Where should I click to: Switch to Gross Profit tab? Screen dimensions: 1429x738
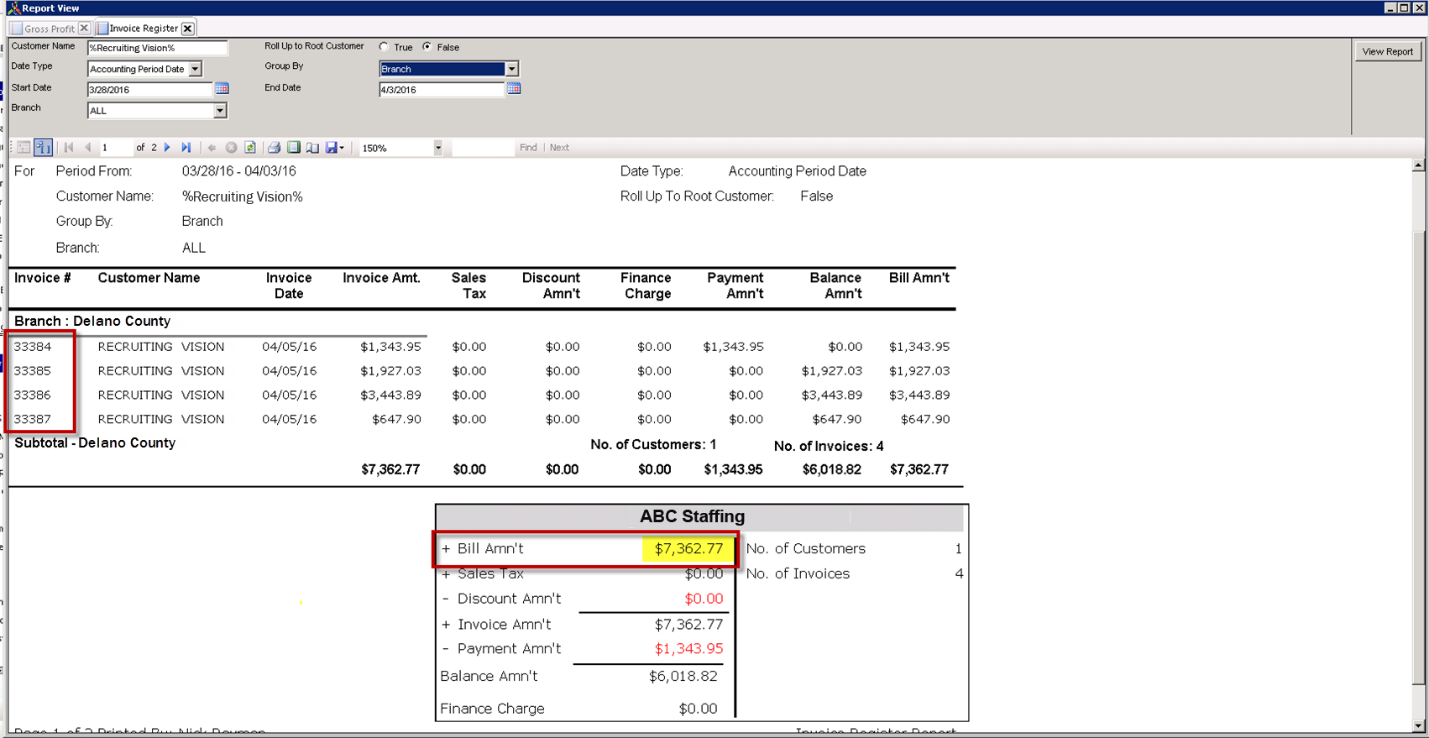50,29
